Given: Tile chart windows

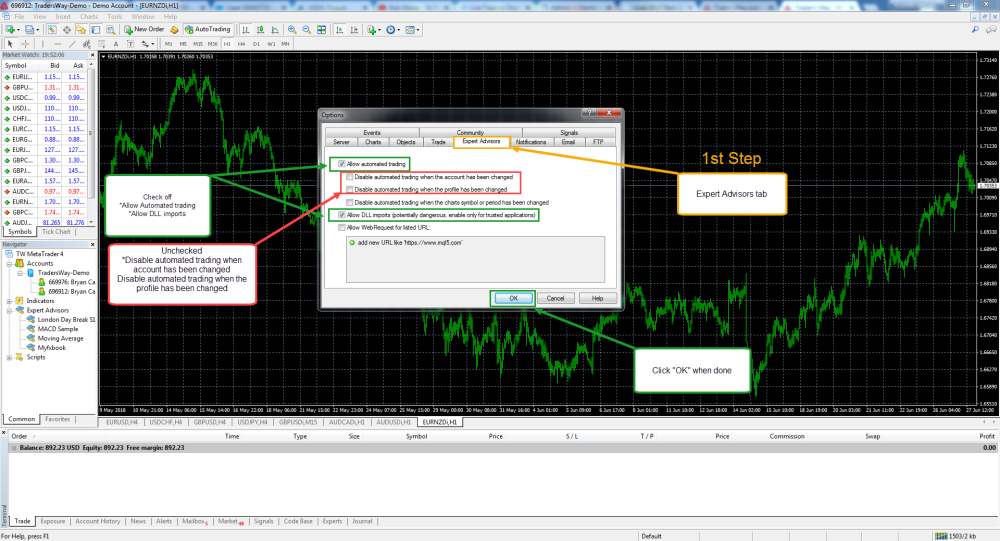Looking at the screenshot, I should coord(321,29).
